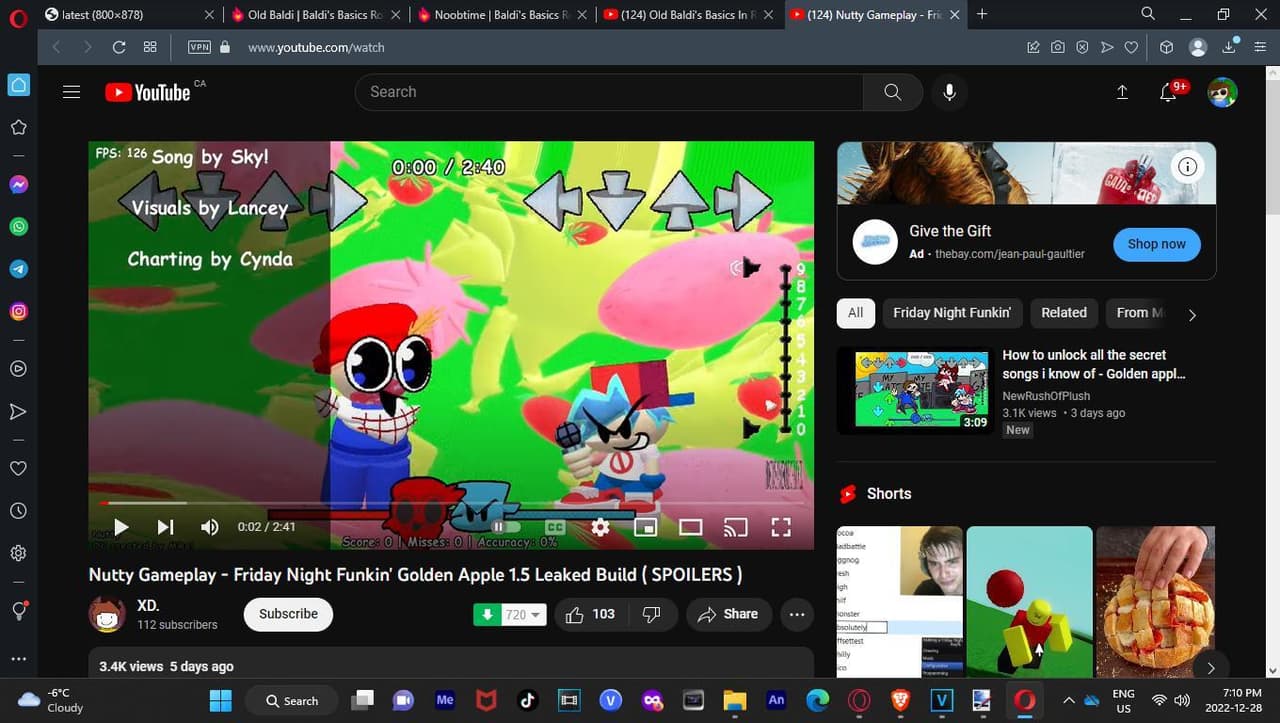Switch to Noobtime Baldi's Basics tab
Screen dimensions: 1280x723
pos(503,15)
